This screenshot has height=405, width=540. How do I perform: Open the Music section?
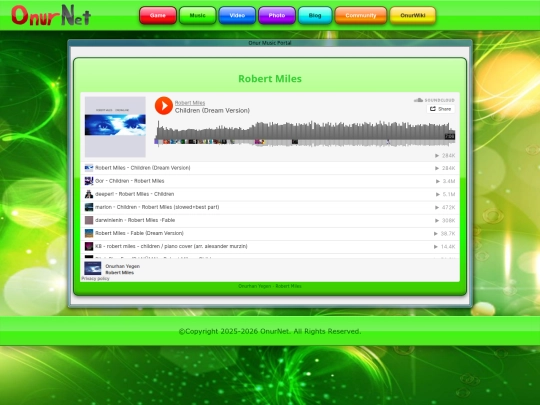[198, 15]
